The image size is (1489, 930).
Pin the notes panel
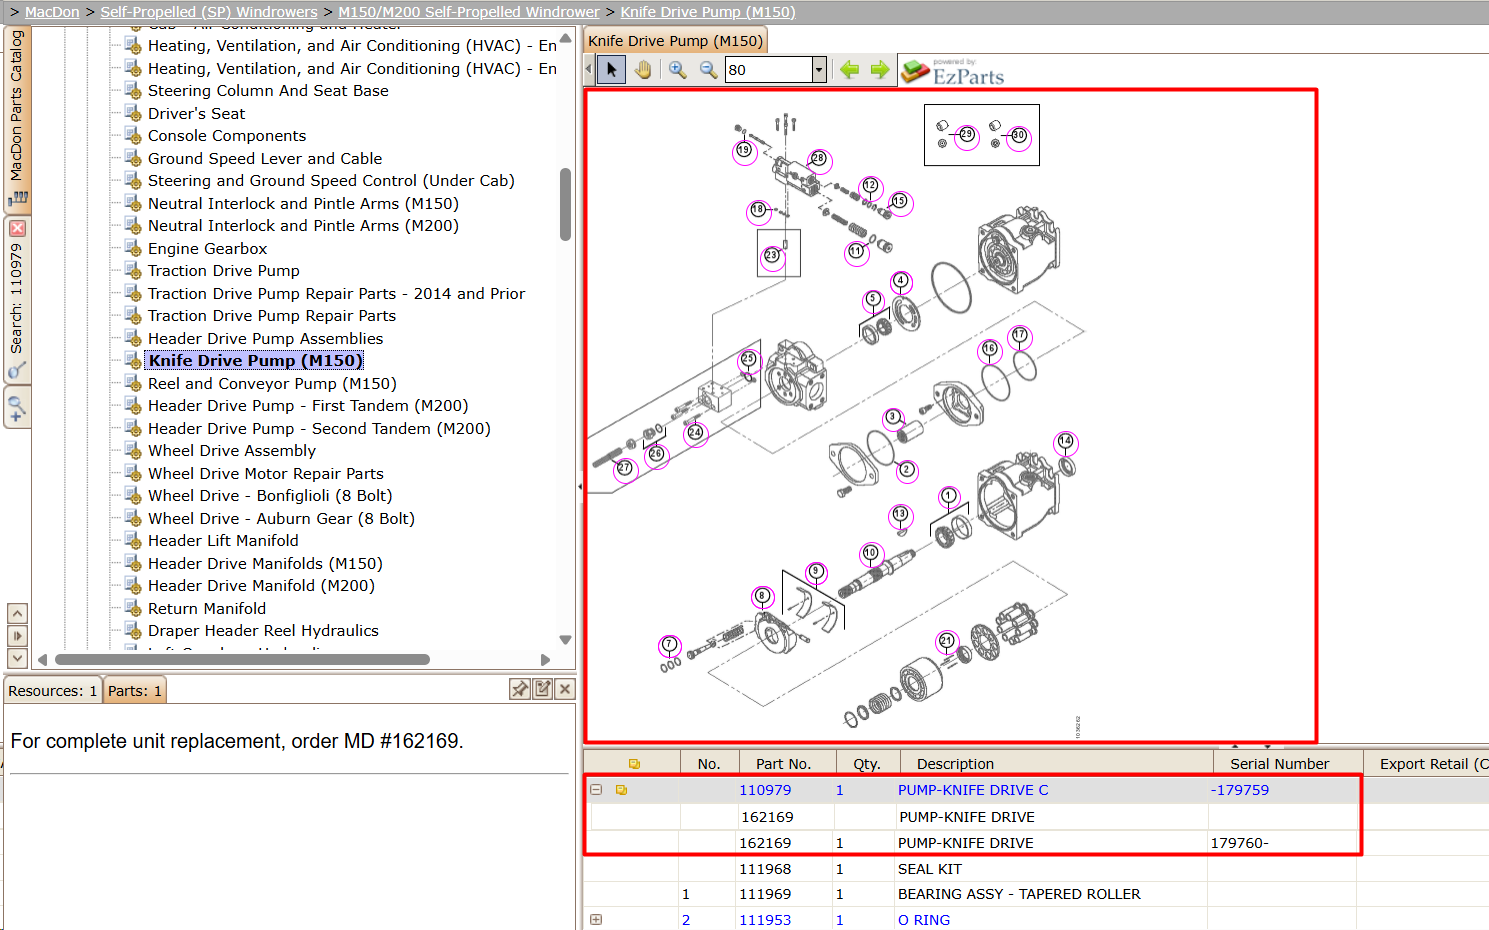[520, 689]
